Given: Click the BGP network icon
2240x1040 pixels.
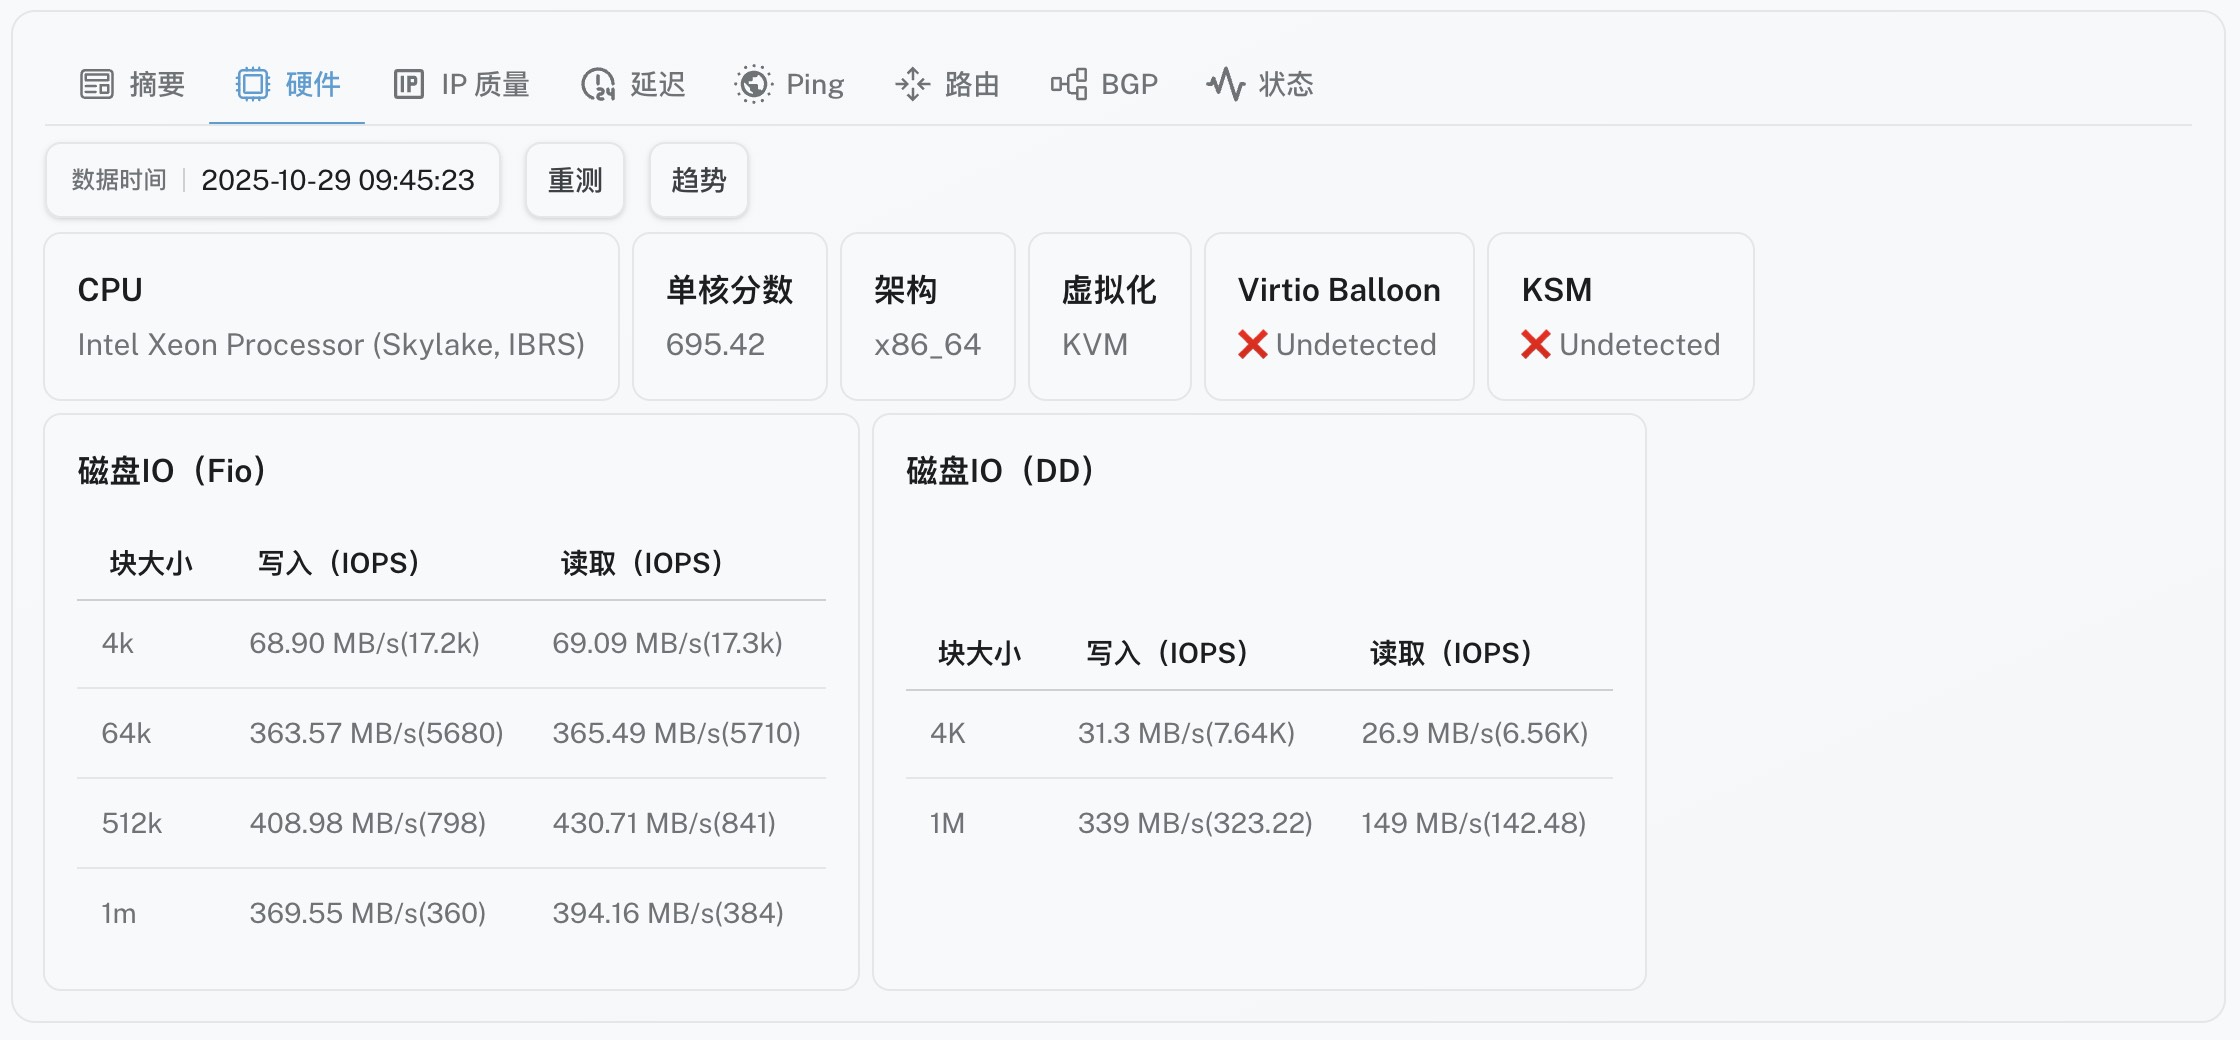Looking at the screenshot, I should [x=1068, y=85].
